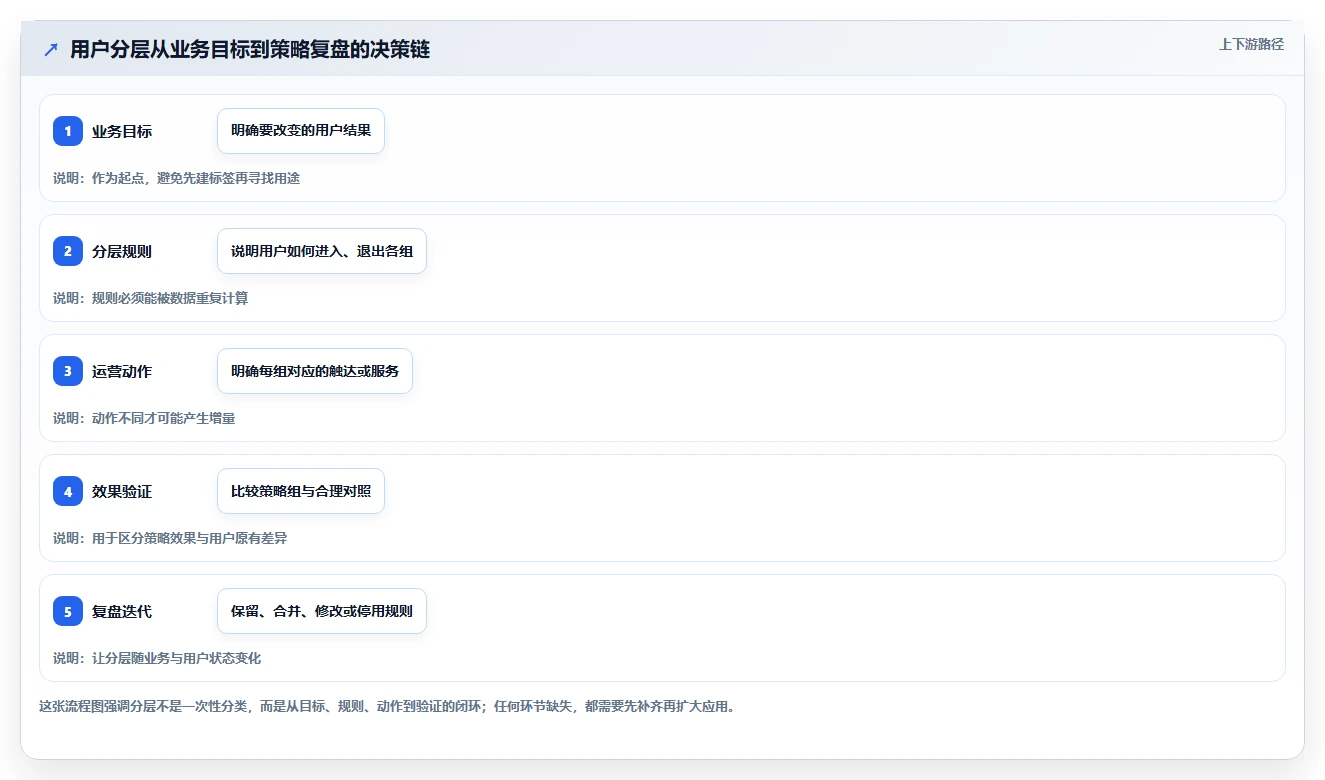Viewport: 1325px width, 780px height.
Task: Select step number 1 badge
Action: (68, 131)
